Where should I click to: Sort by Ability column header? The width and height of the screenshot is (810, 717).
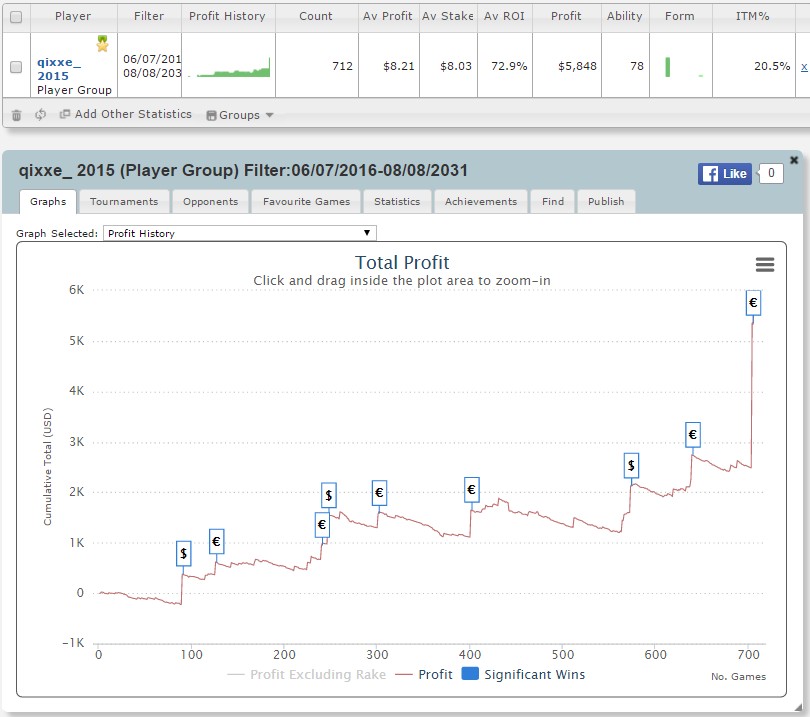(x=625, y=16)
